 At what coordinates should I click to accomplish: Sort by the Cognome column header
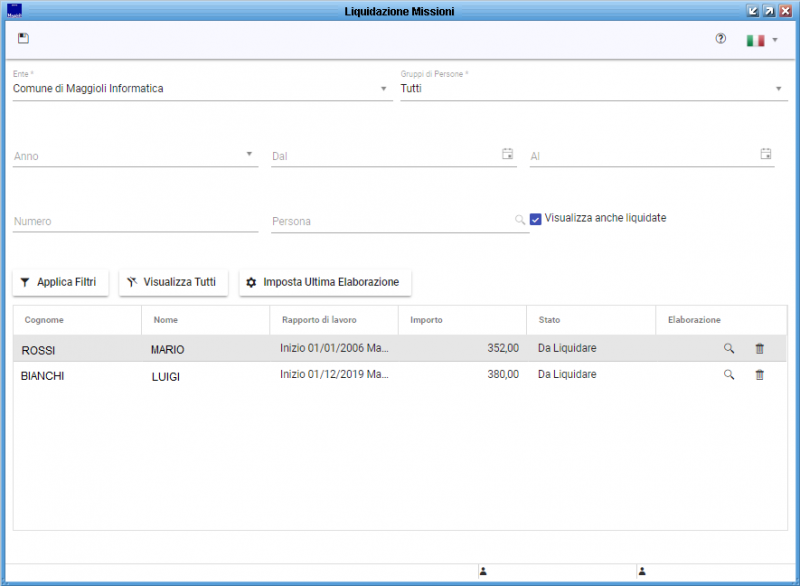[x=45, y=320]
